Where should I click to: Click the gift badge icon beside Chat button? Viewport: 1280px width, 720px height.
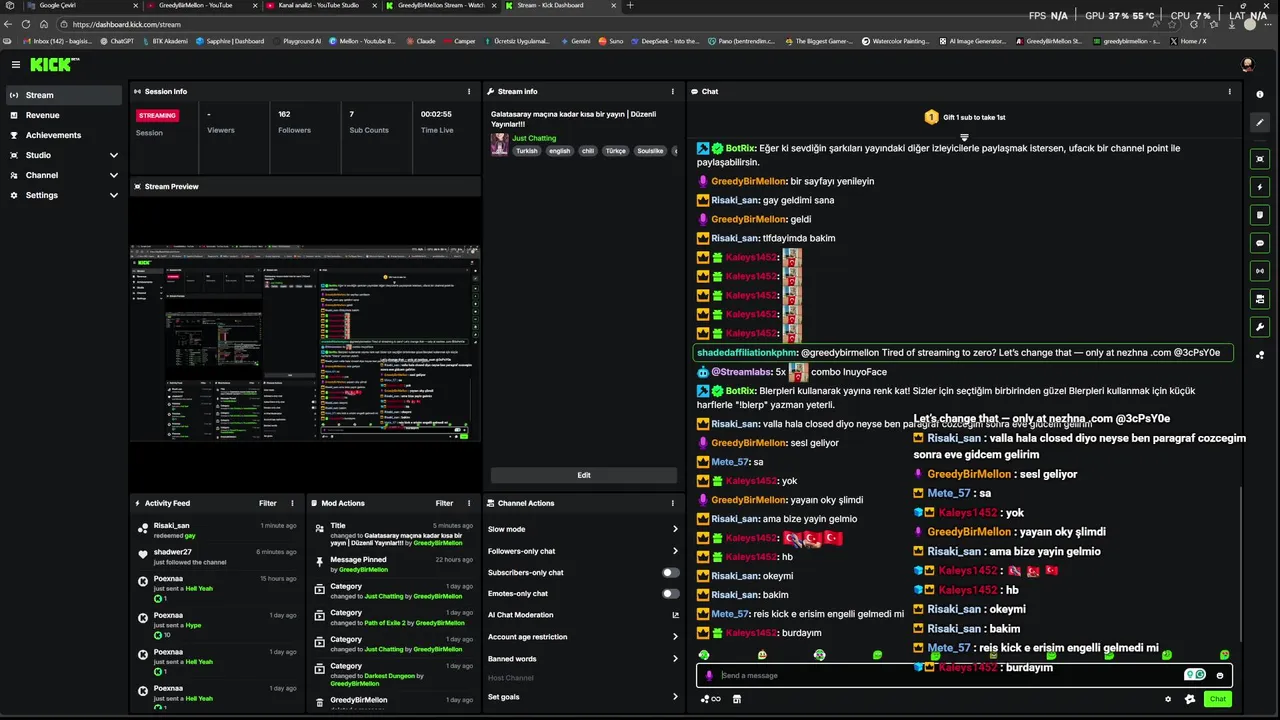click(x=1190, y=699)
